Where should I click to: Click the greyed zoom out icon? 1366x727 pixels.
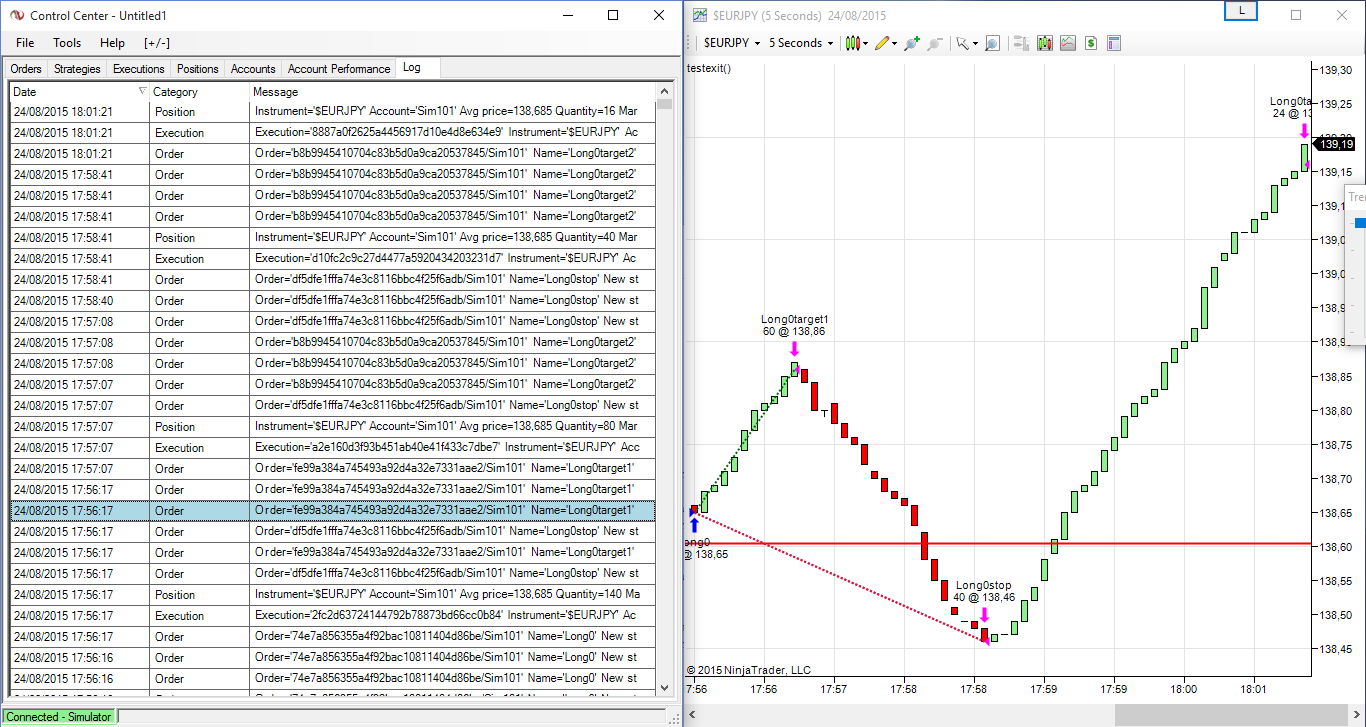935,43
